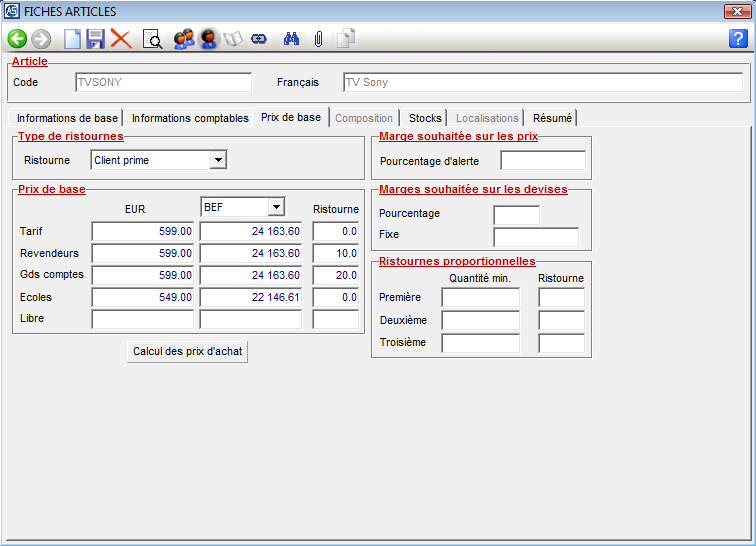Open help with the blue question mark
Viewport: 756px width, 546px height.
[x=738, y=39]
